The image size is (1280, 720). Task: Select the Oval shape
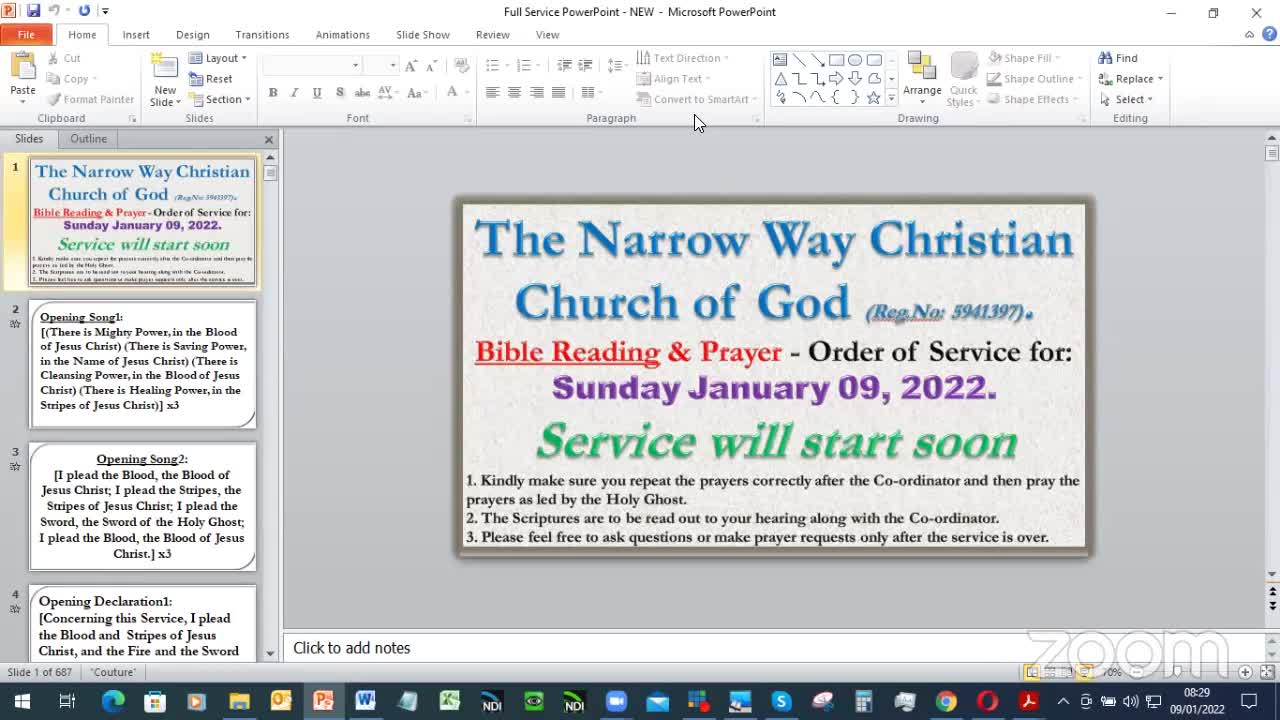855,59
